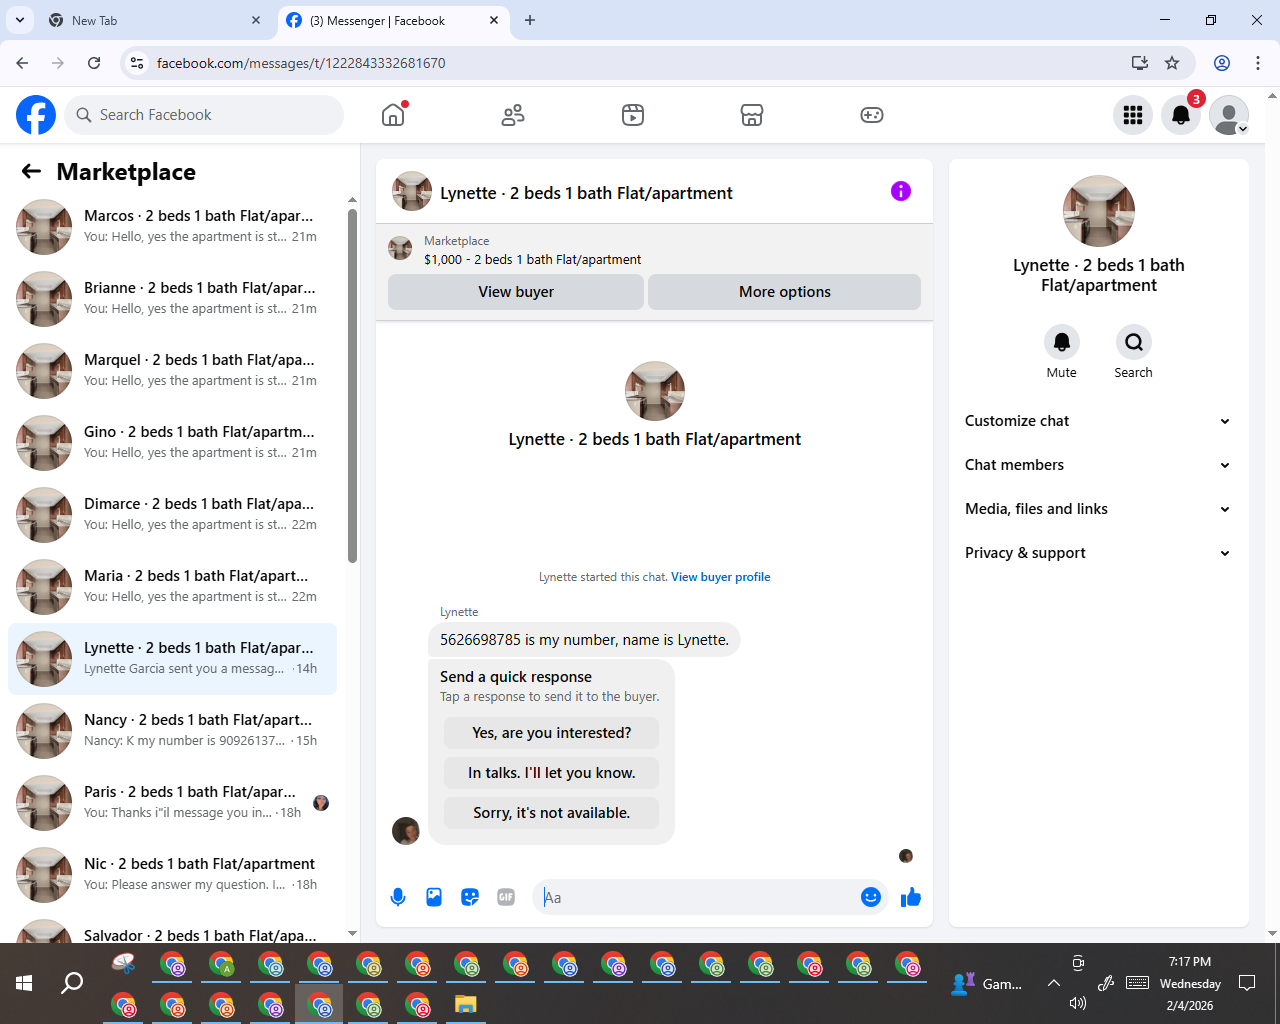Open emoji picker in message box

(x=871, y=897)
